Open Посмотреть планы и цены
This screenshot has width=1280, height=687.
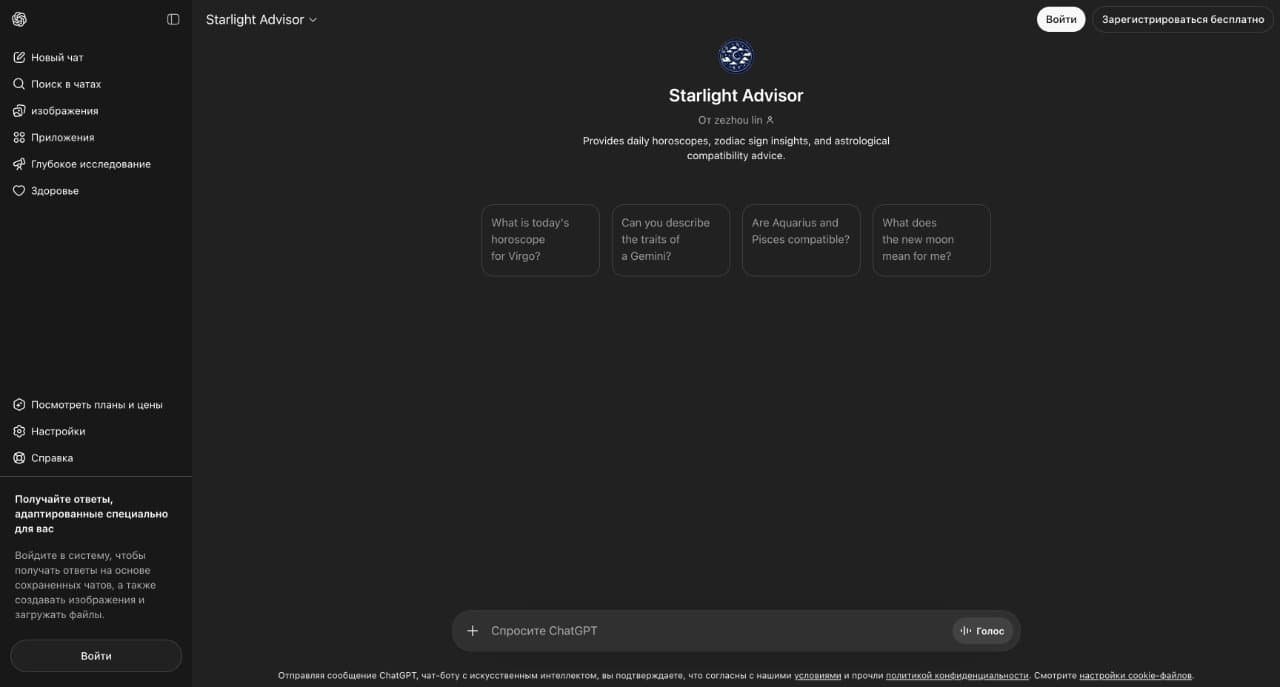(x=96, y=405)
